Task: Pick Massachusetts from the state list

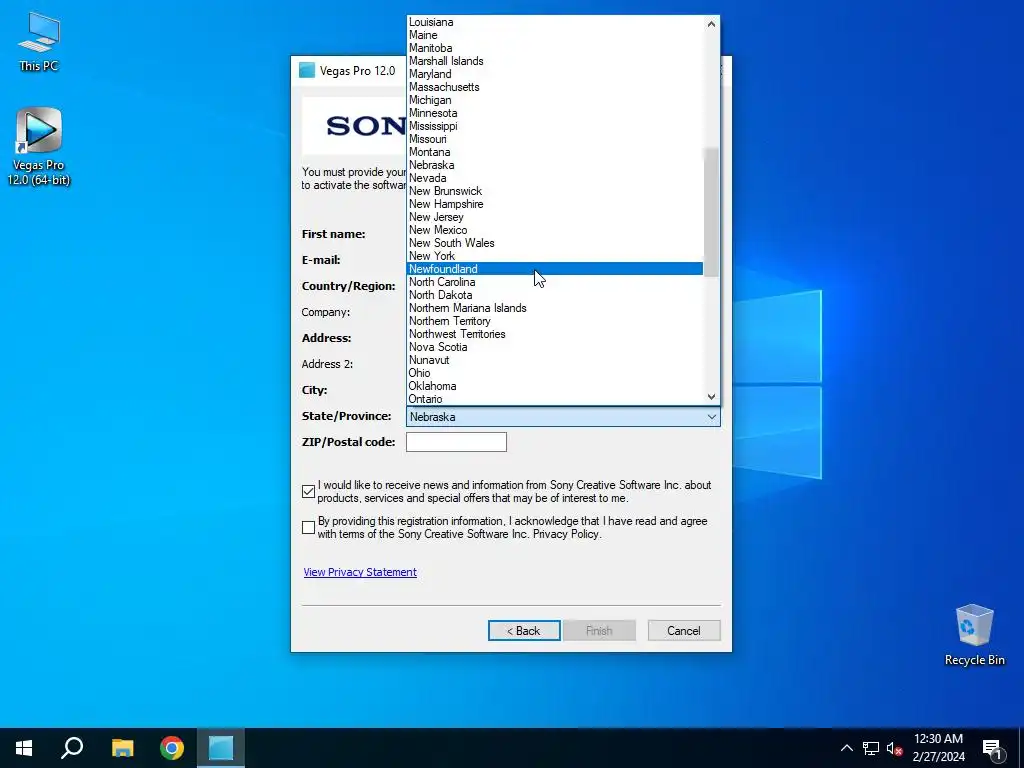Action: [x=554, y=88]
